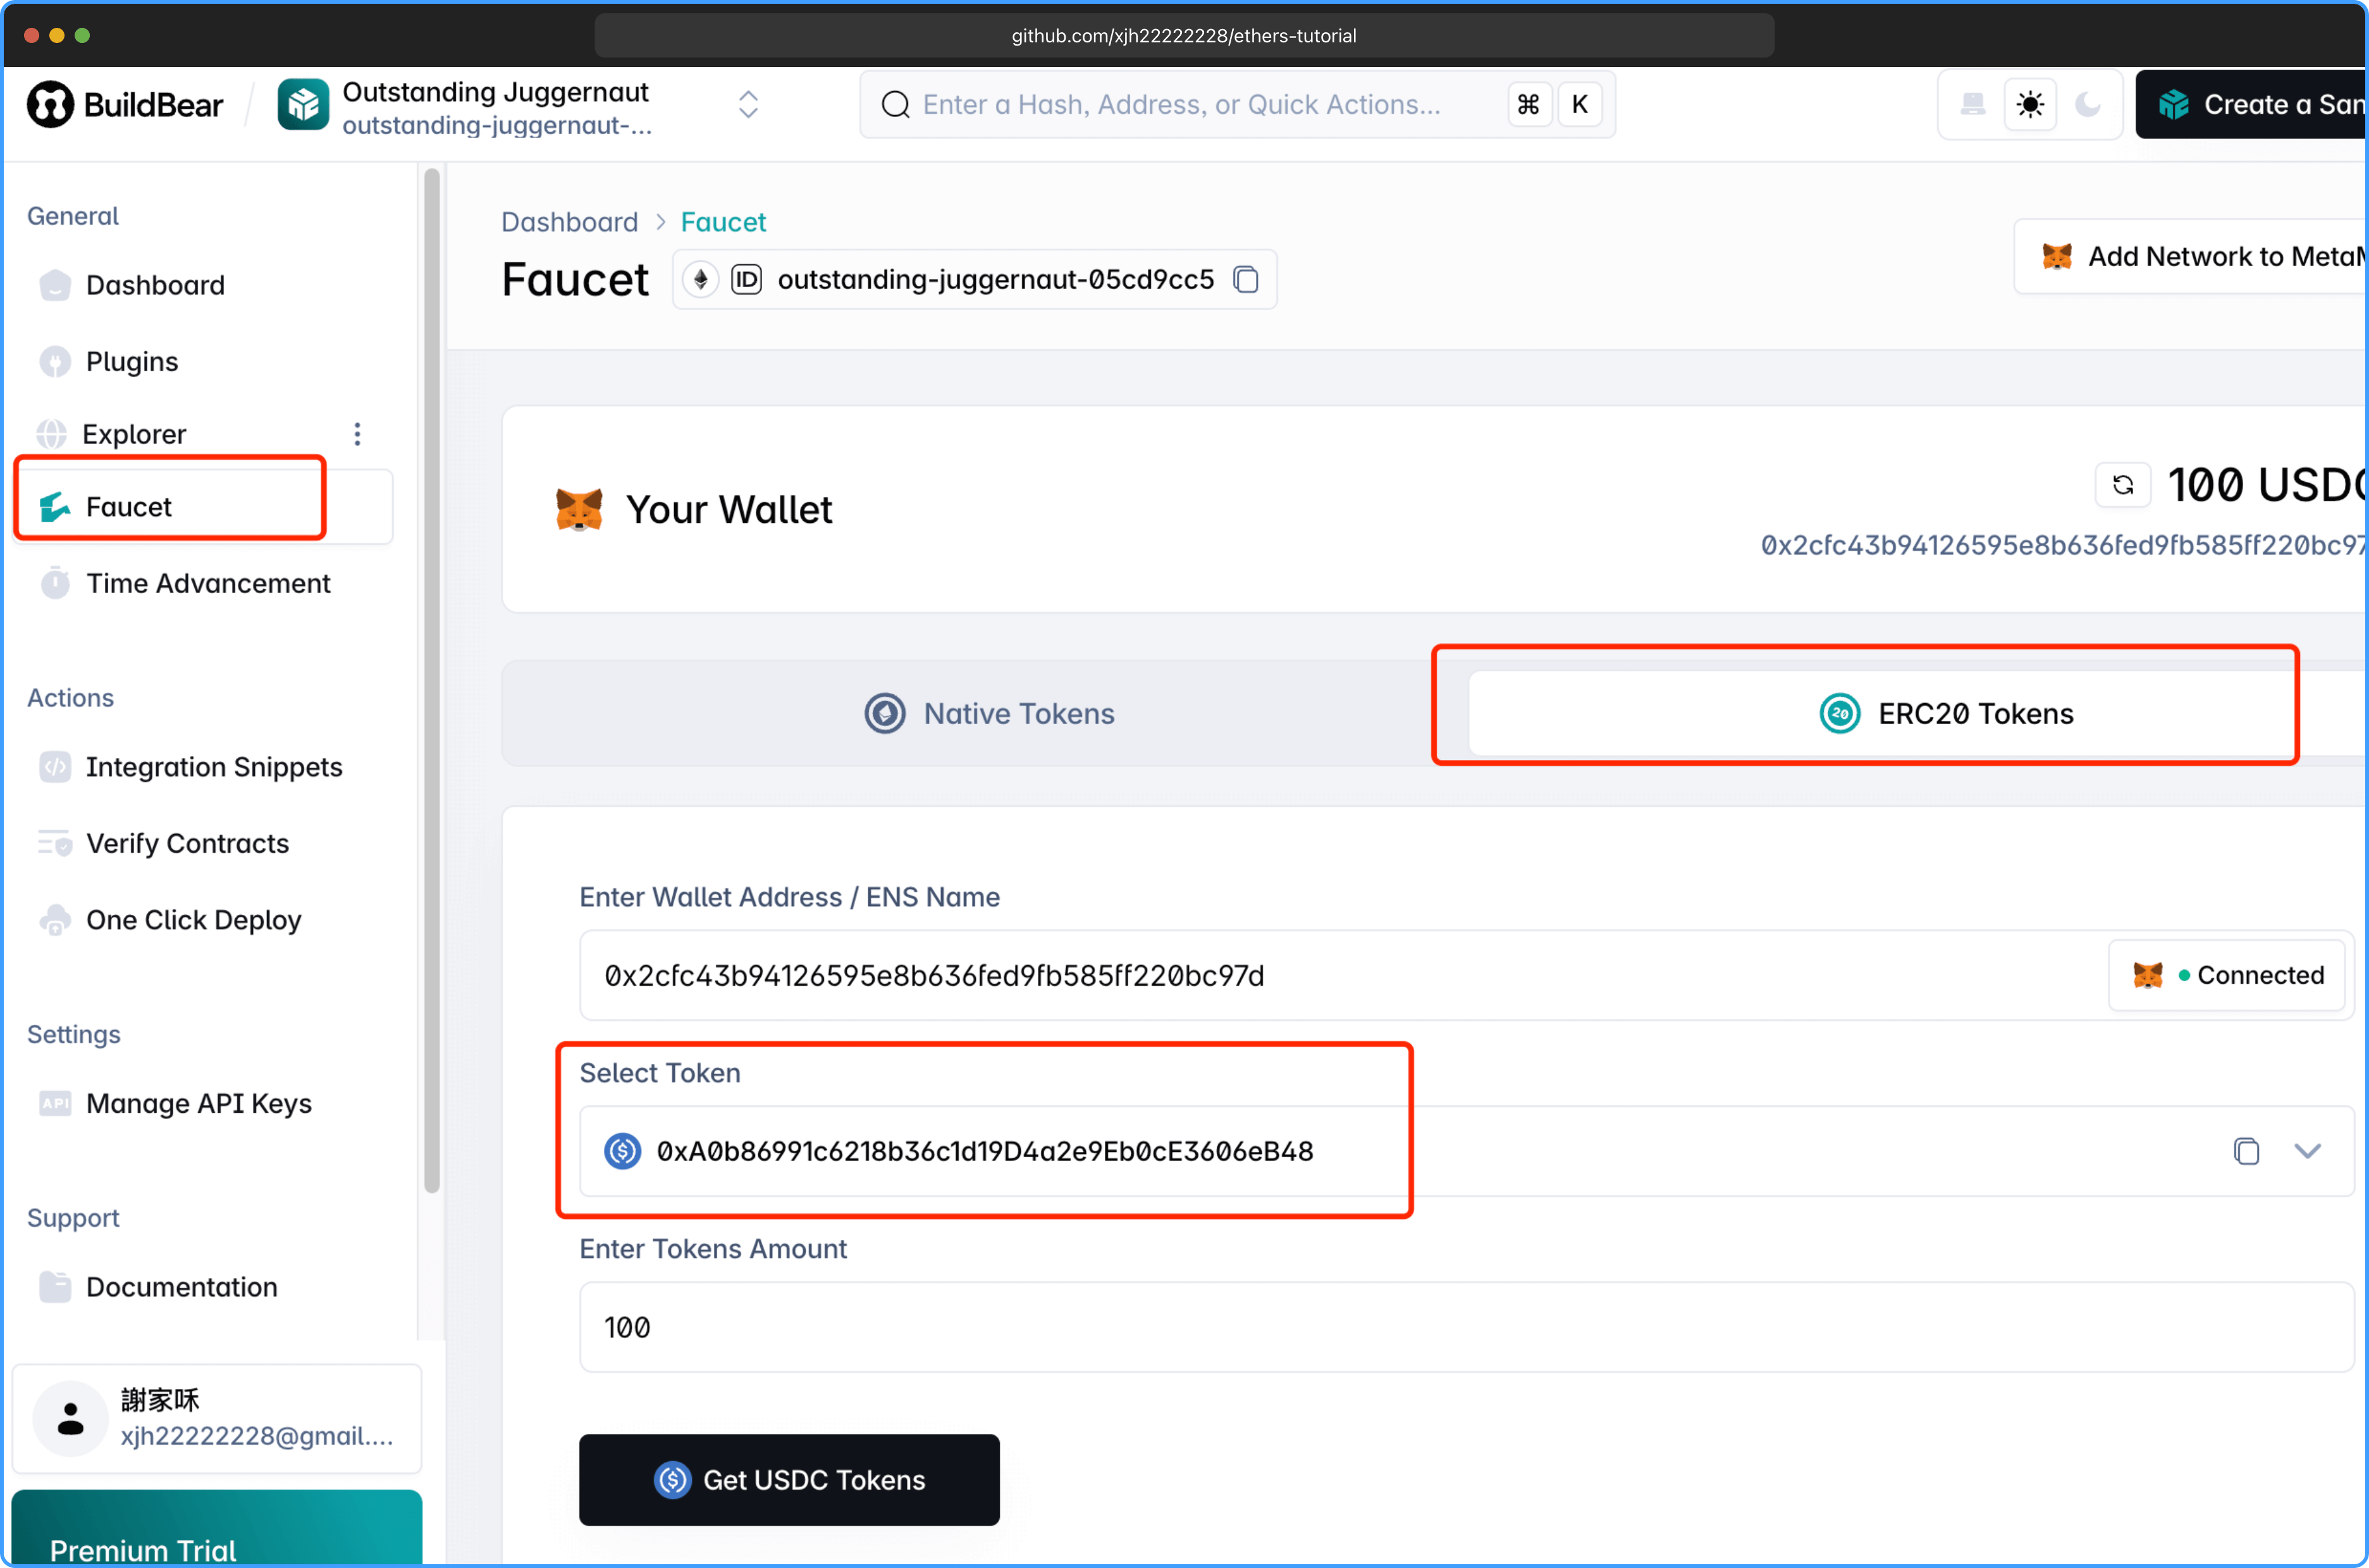Click the ERC20 Tokens badge icon
Screen dimensions: 2369x1568
point(1839,713)
